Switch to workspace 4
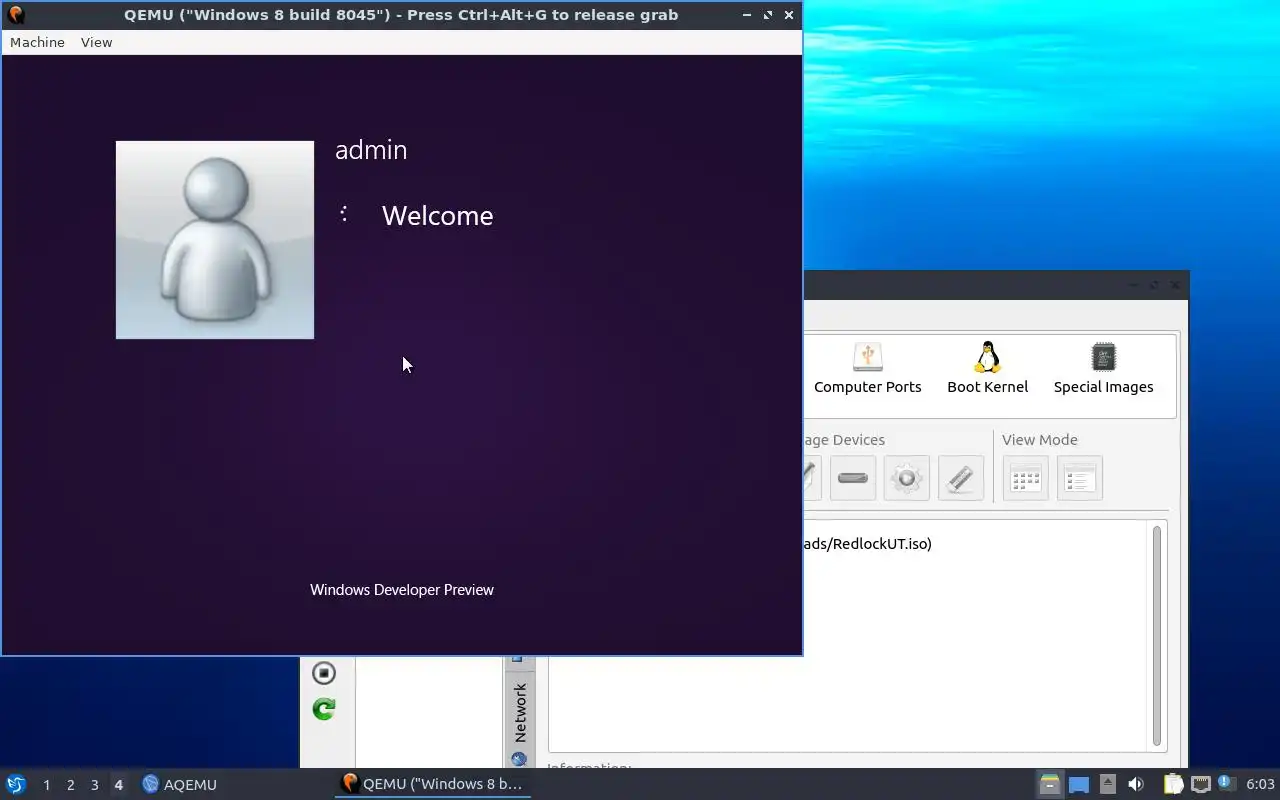Screen dimensions: 1280x800 (118, 785)
